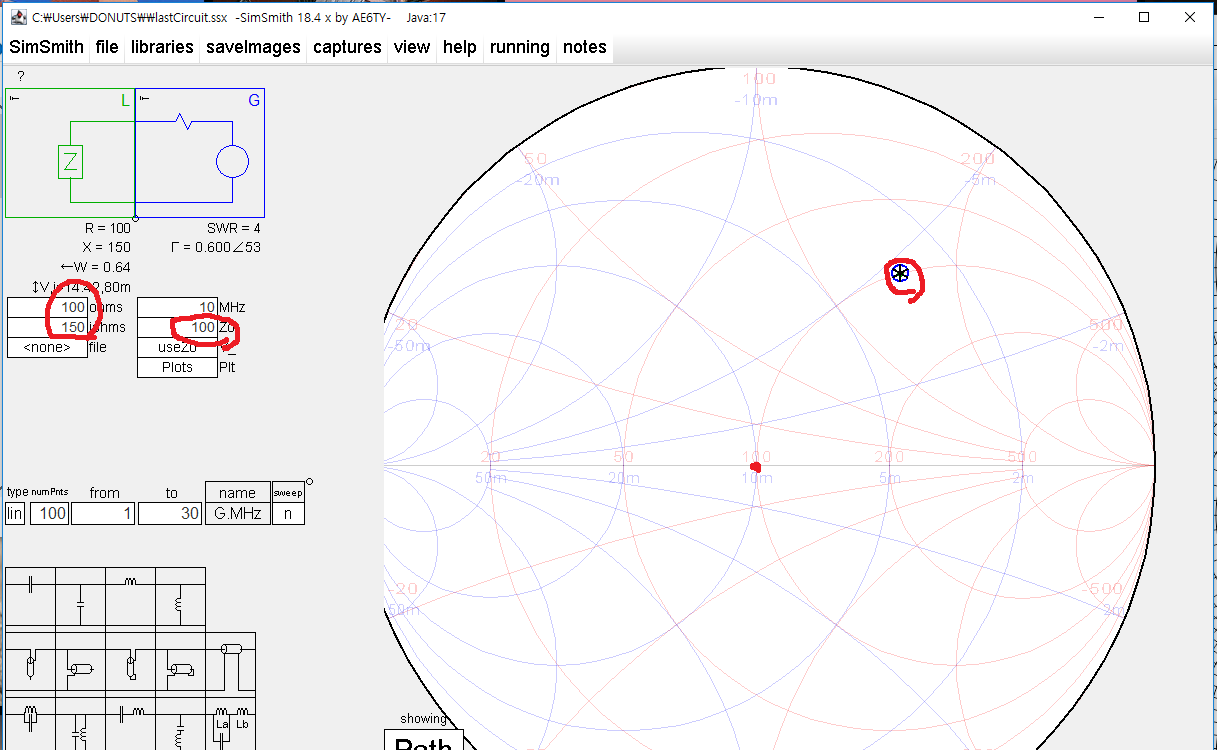Open the saveImages menu
1217x750 pixels.
[x=253, y=47]
